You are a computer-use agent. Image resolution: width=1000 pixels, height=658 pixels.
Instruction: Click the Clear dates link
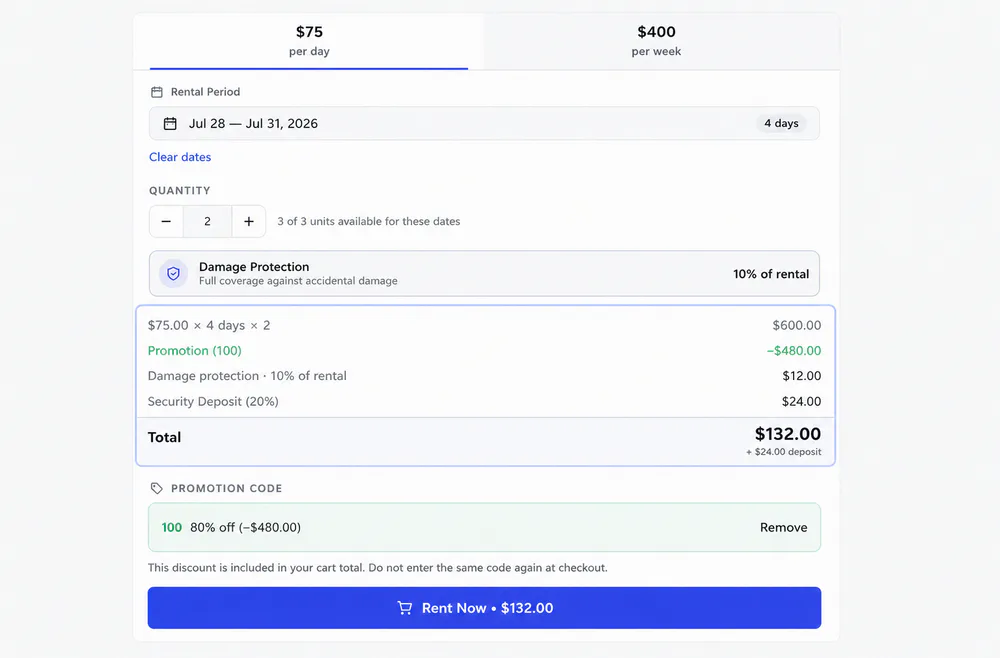(x=180, y=157)
